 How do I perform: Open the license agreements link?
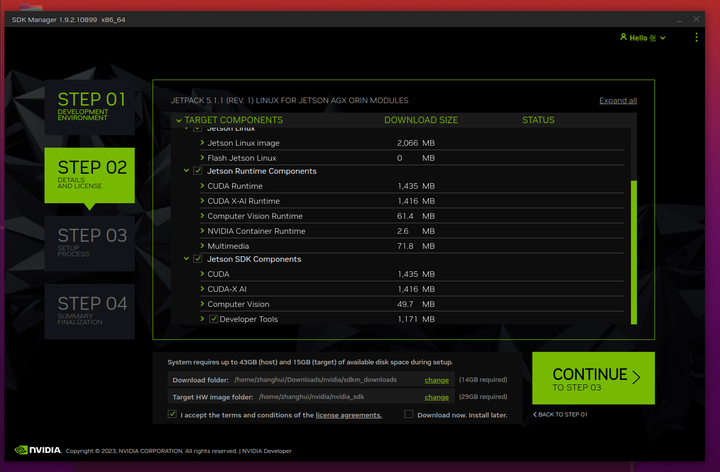tap(349, 415)
